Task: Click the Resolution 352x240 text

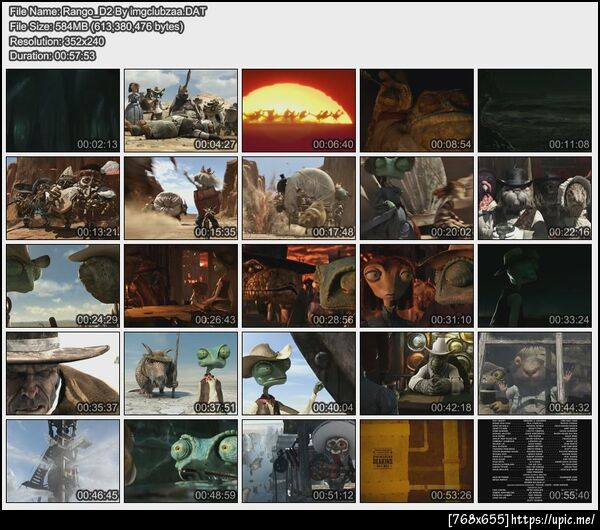Action: tap(57, 41)
